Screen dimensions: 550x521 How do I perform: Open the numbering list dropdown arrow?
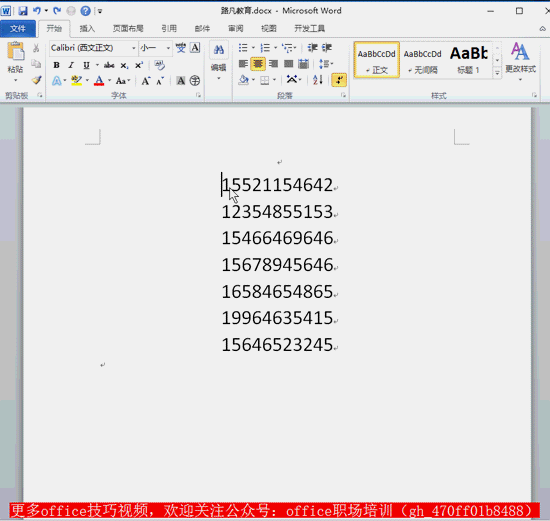tap(275, 48)
